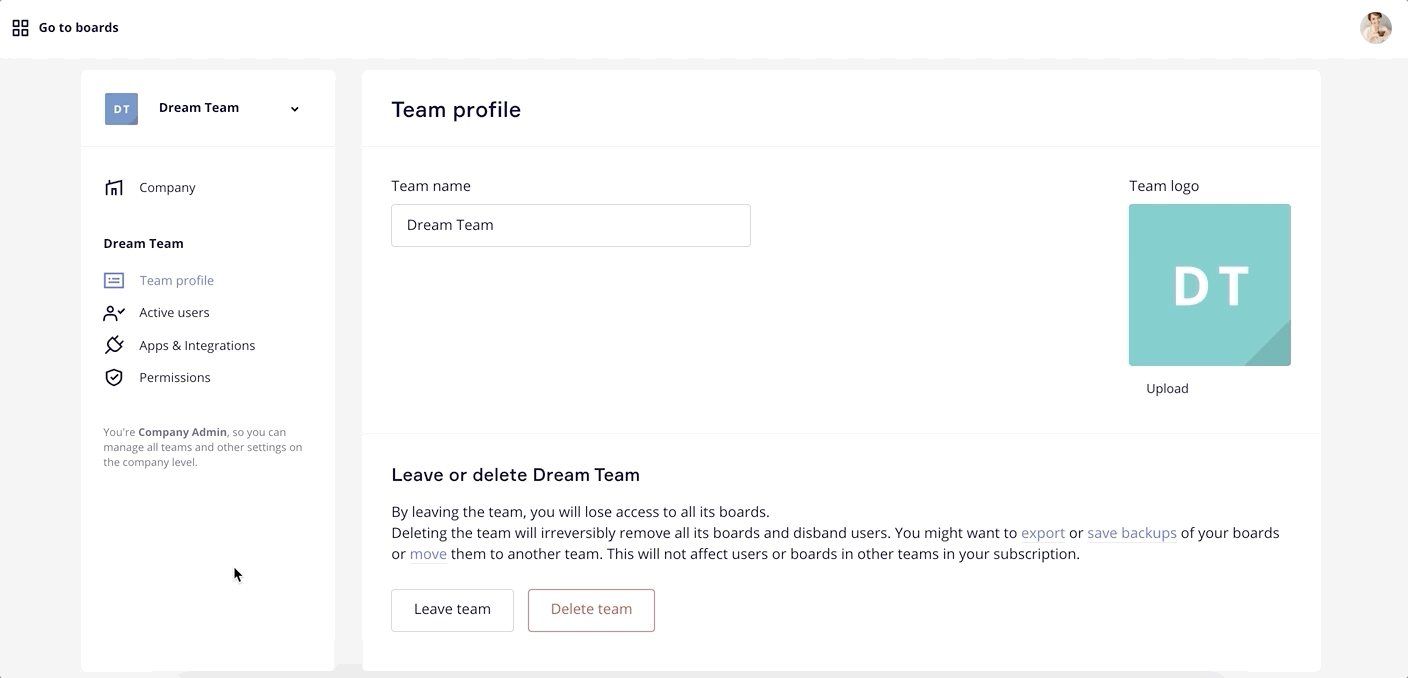Click the Team profile card icon
1408x678 pixels.
114,281
